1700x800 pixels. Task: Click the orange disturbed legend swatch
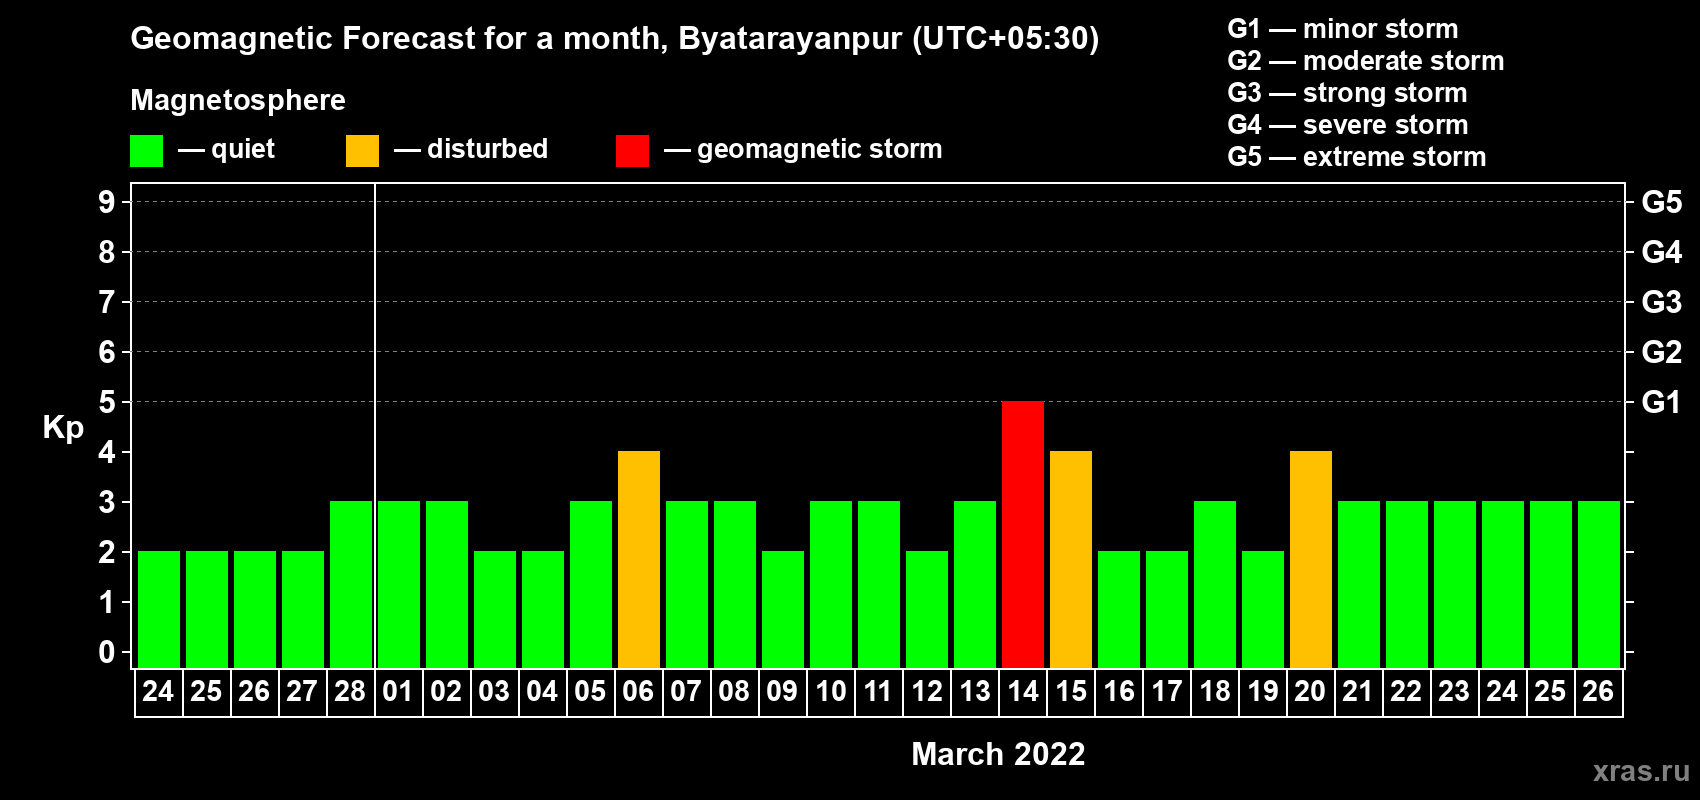(362, 151)
